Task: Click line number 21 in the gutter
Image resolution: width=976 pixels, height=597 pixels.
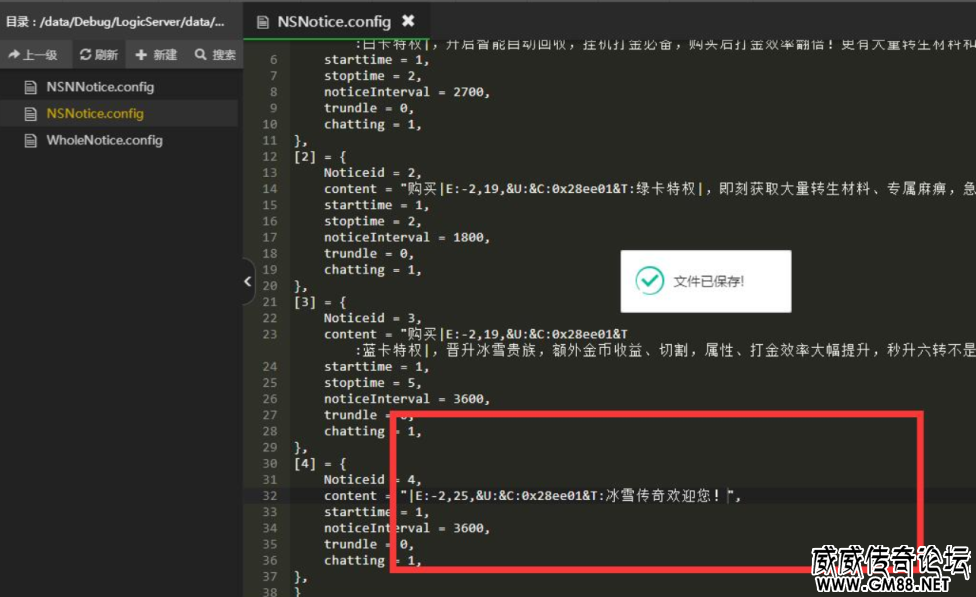Action: point(270,302)
